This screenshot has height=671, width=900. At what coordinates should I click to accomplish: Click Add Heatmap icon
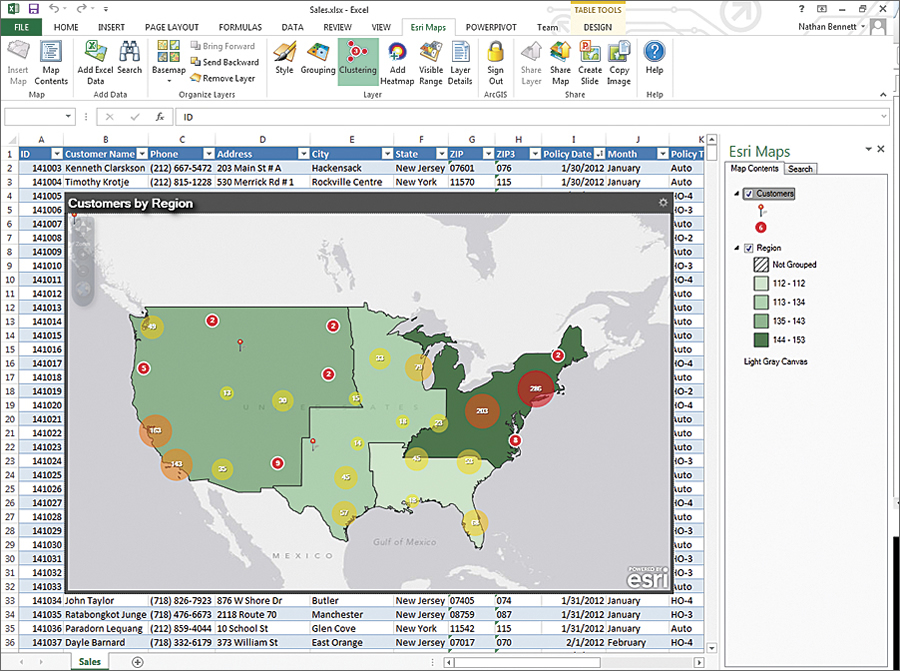[397, 63]
